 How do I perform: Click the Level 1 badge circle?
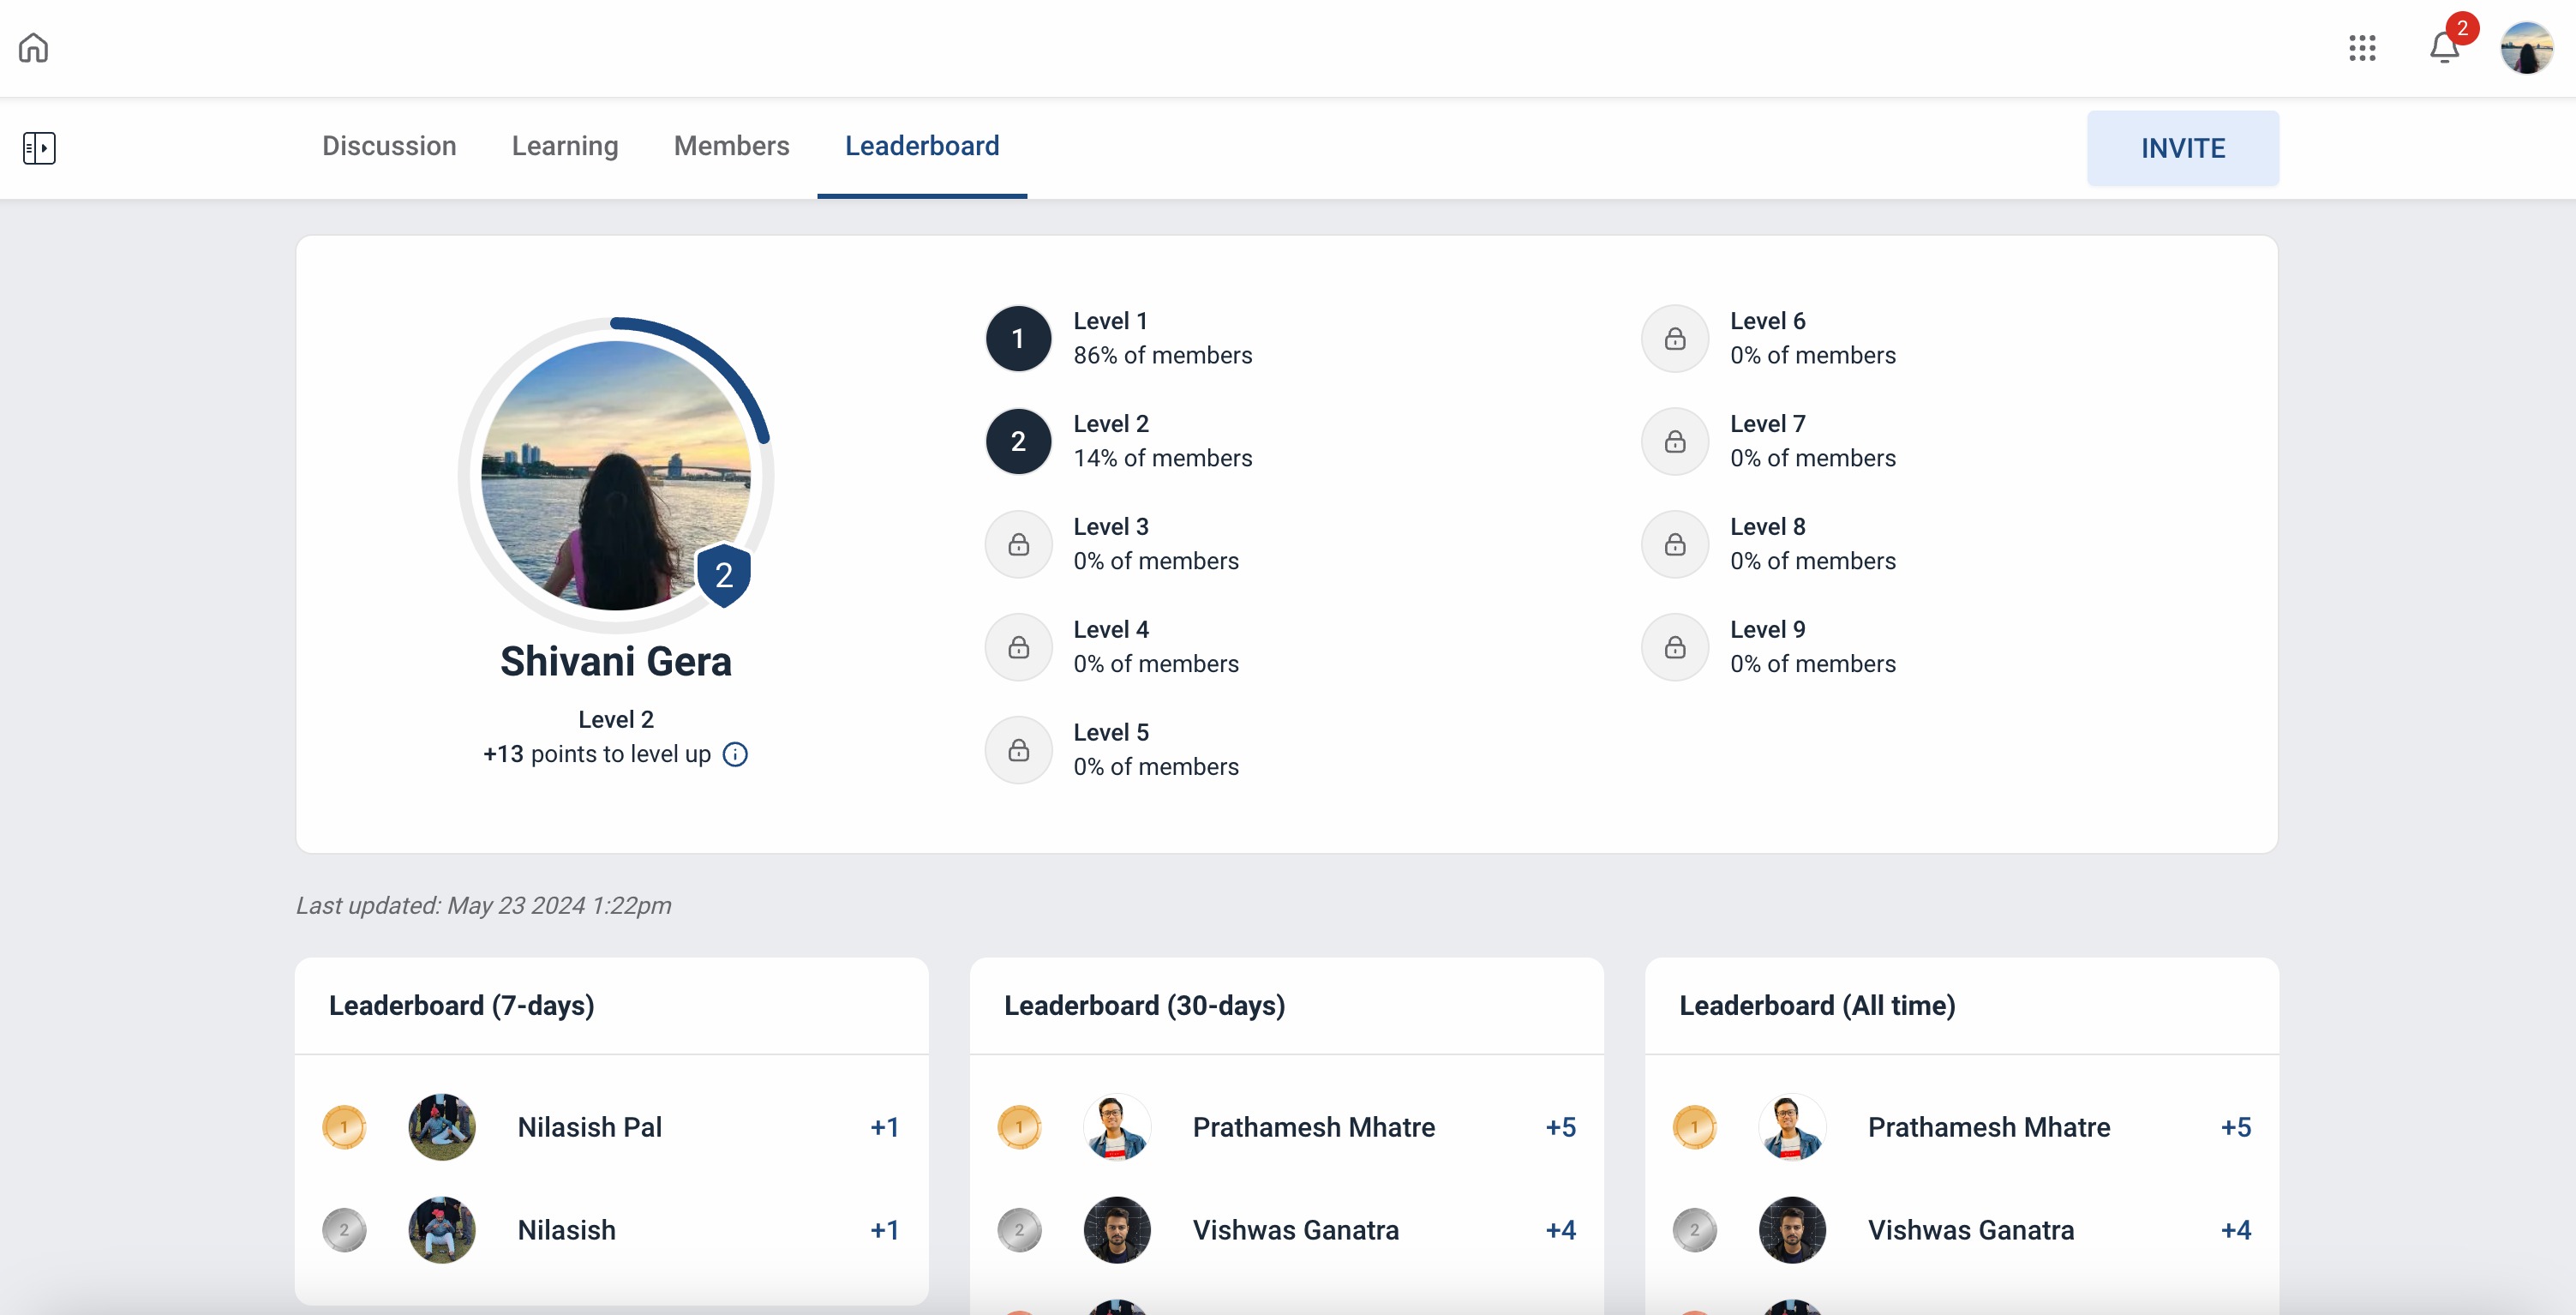pos(1018,339)
